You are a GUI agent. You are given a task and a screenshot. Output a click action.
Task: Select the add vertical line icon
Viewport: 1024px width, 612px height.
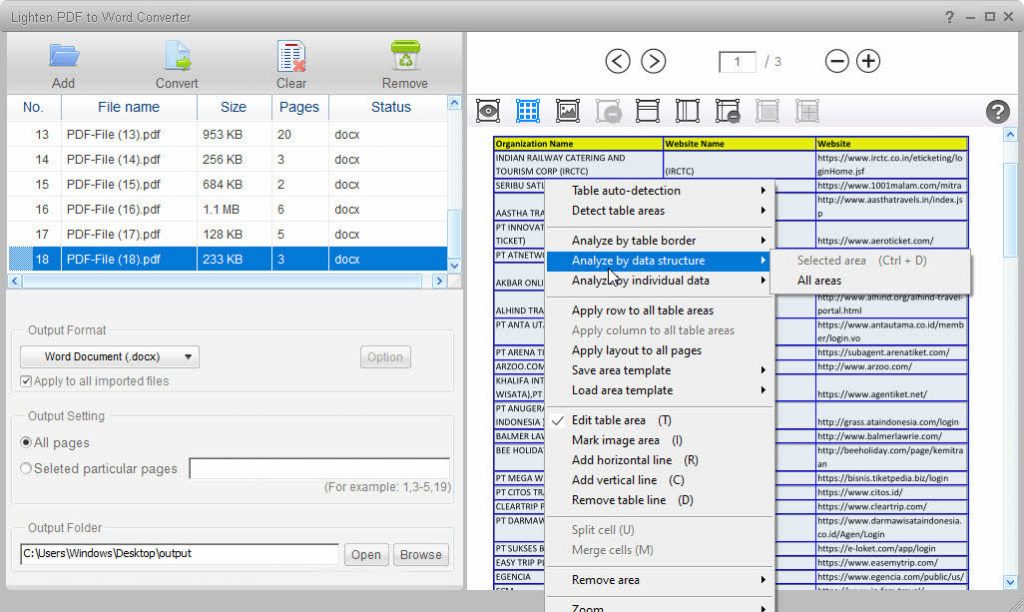coord(687,111)
